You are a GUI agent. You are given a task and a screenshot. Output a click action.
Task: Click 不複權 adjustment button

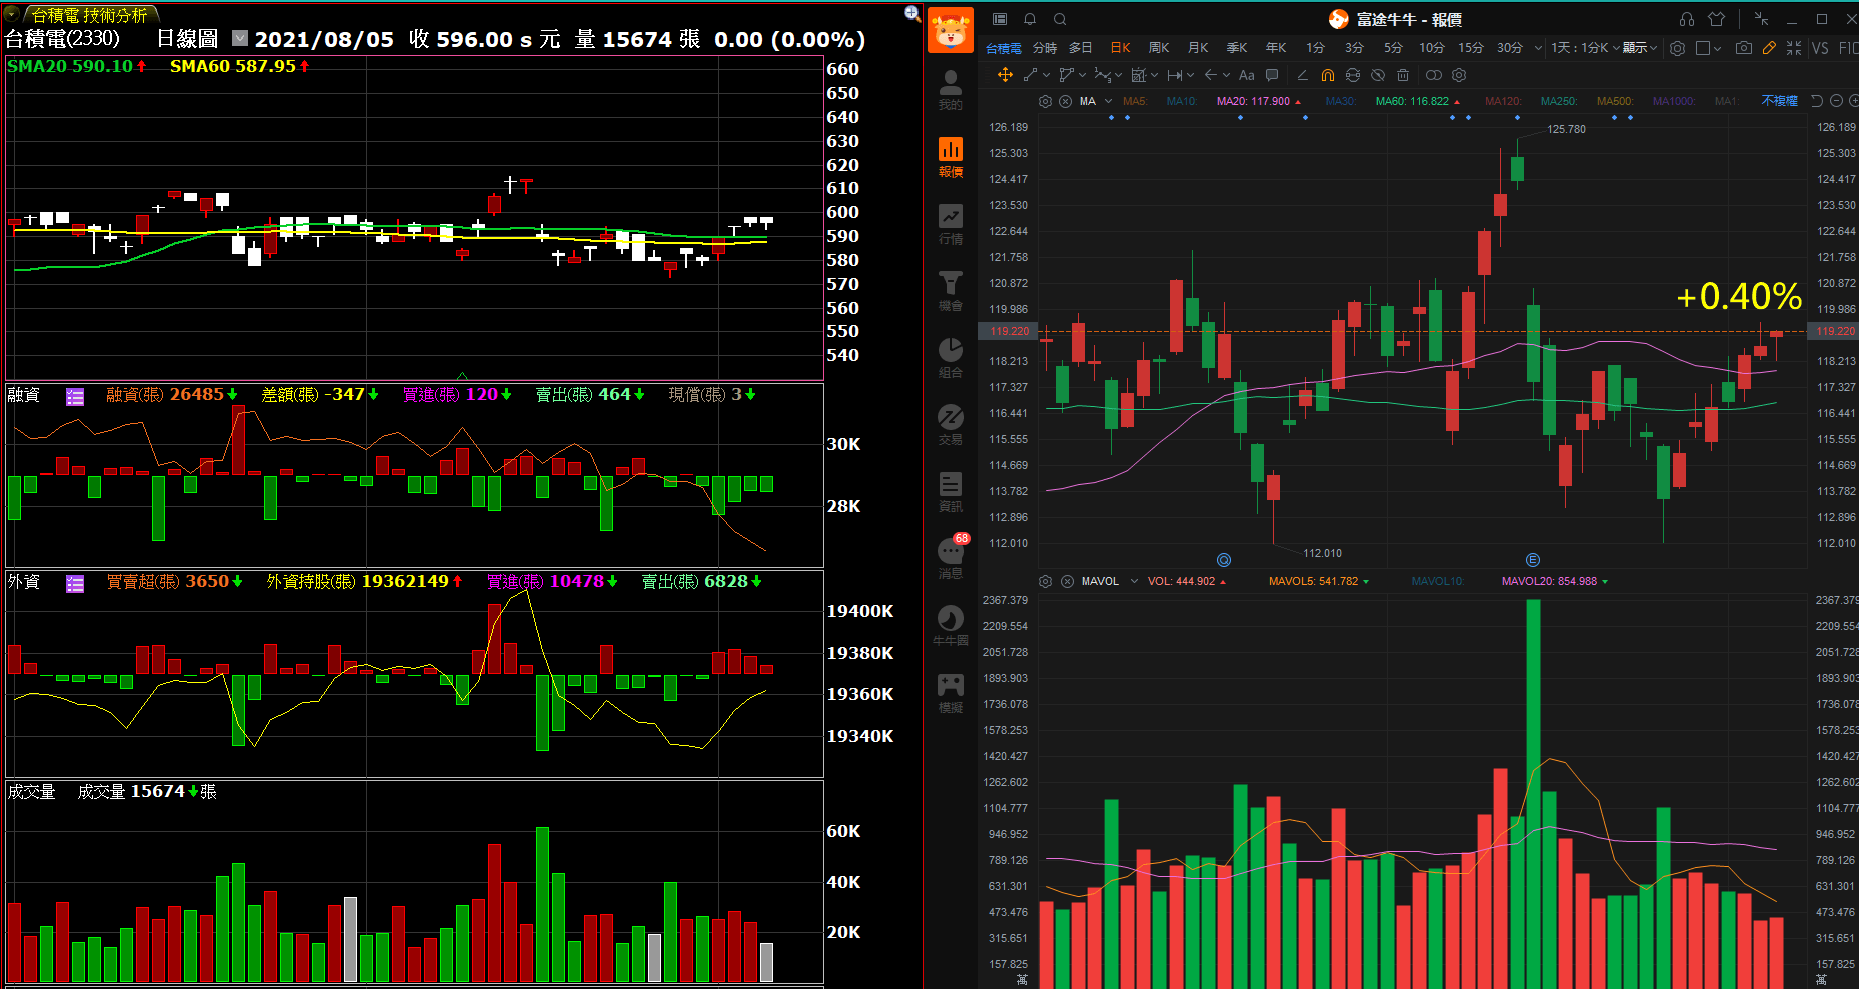point(1779,101)
